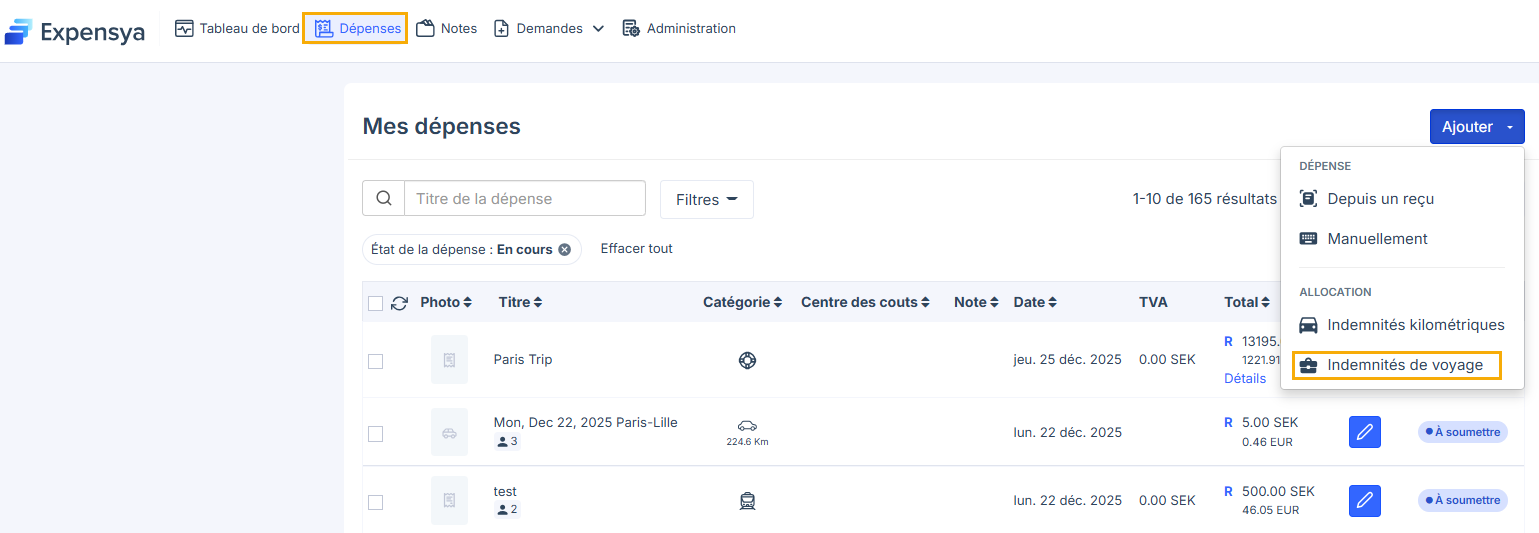Remove the 'En cours' filter chip
Image resolution: width=1539 pixels, height=533 pixels.
[x=564, y=250]
